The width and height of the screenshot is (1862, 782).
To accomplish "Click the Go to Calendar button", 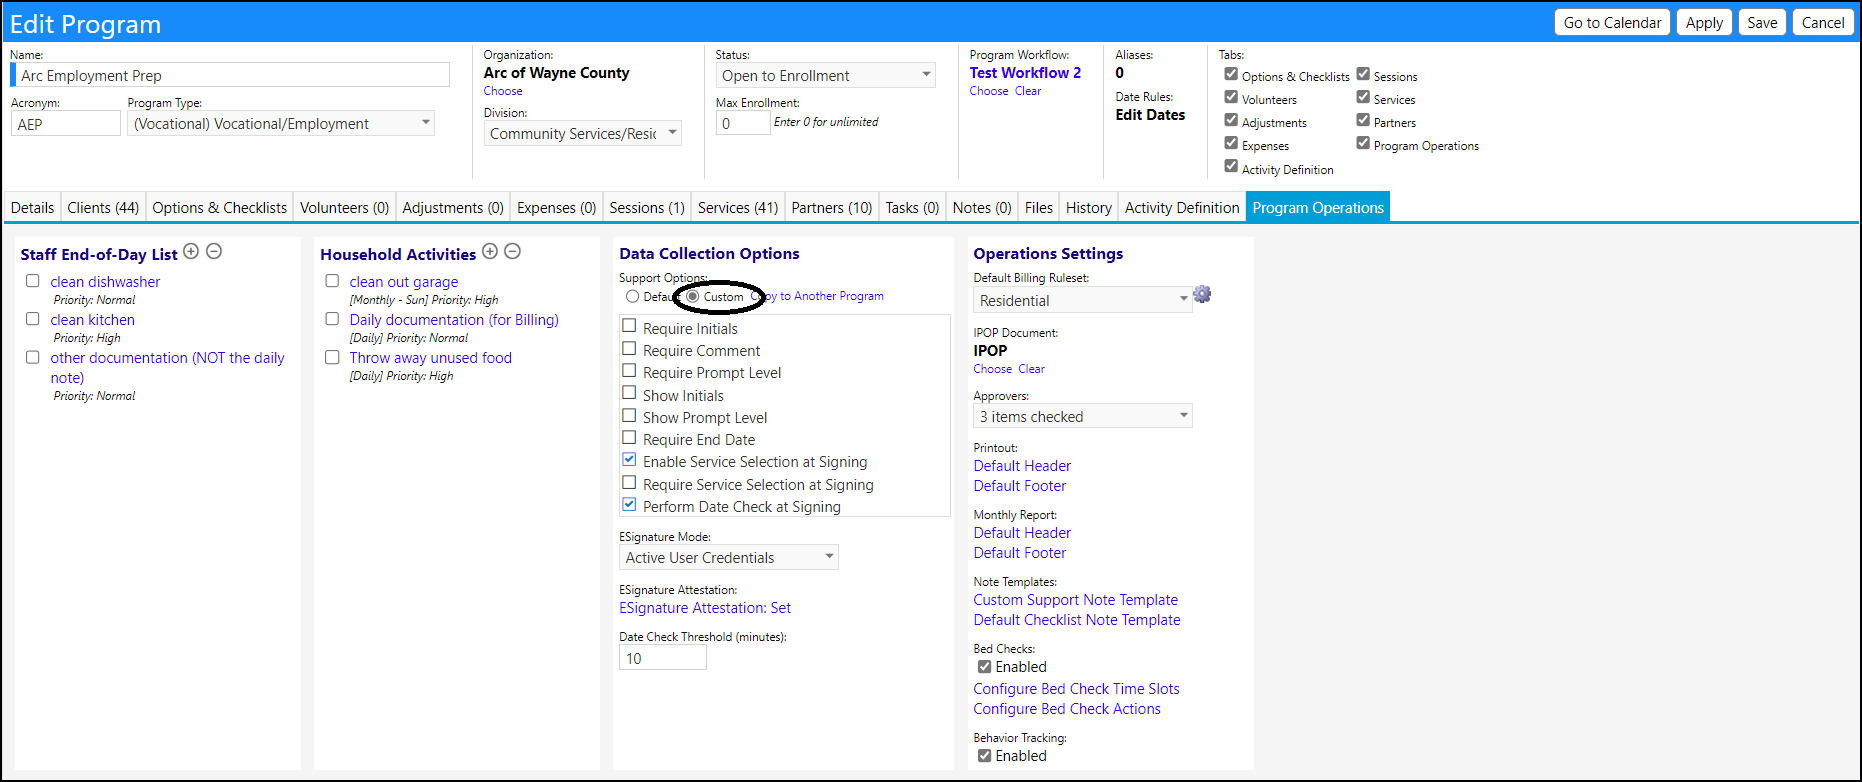I will (x=1613, y=22).
